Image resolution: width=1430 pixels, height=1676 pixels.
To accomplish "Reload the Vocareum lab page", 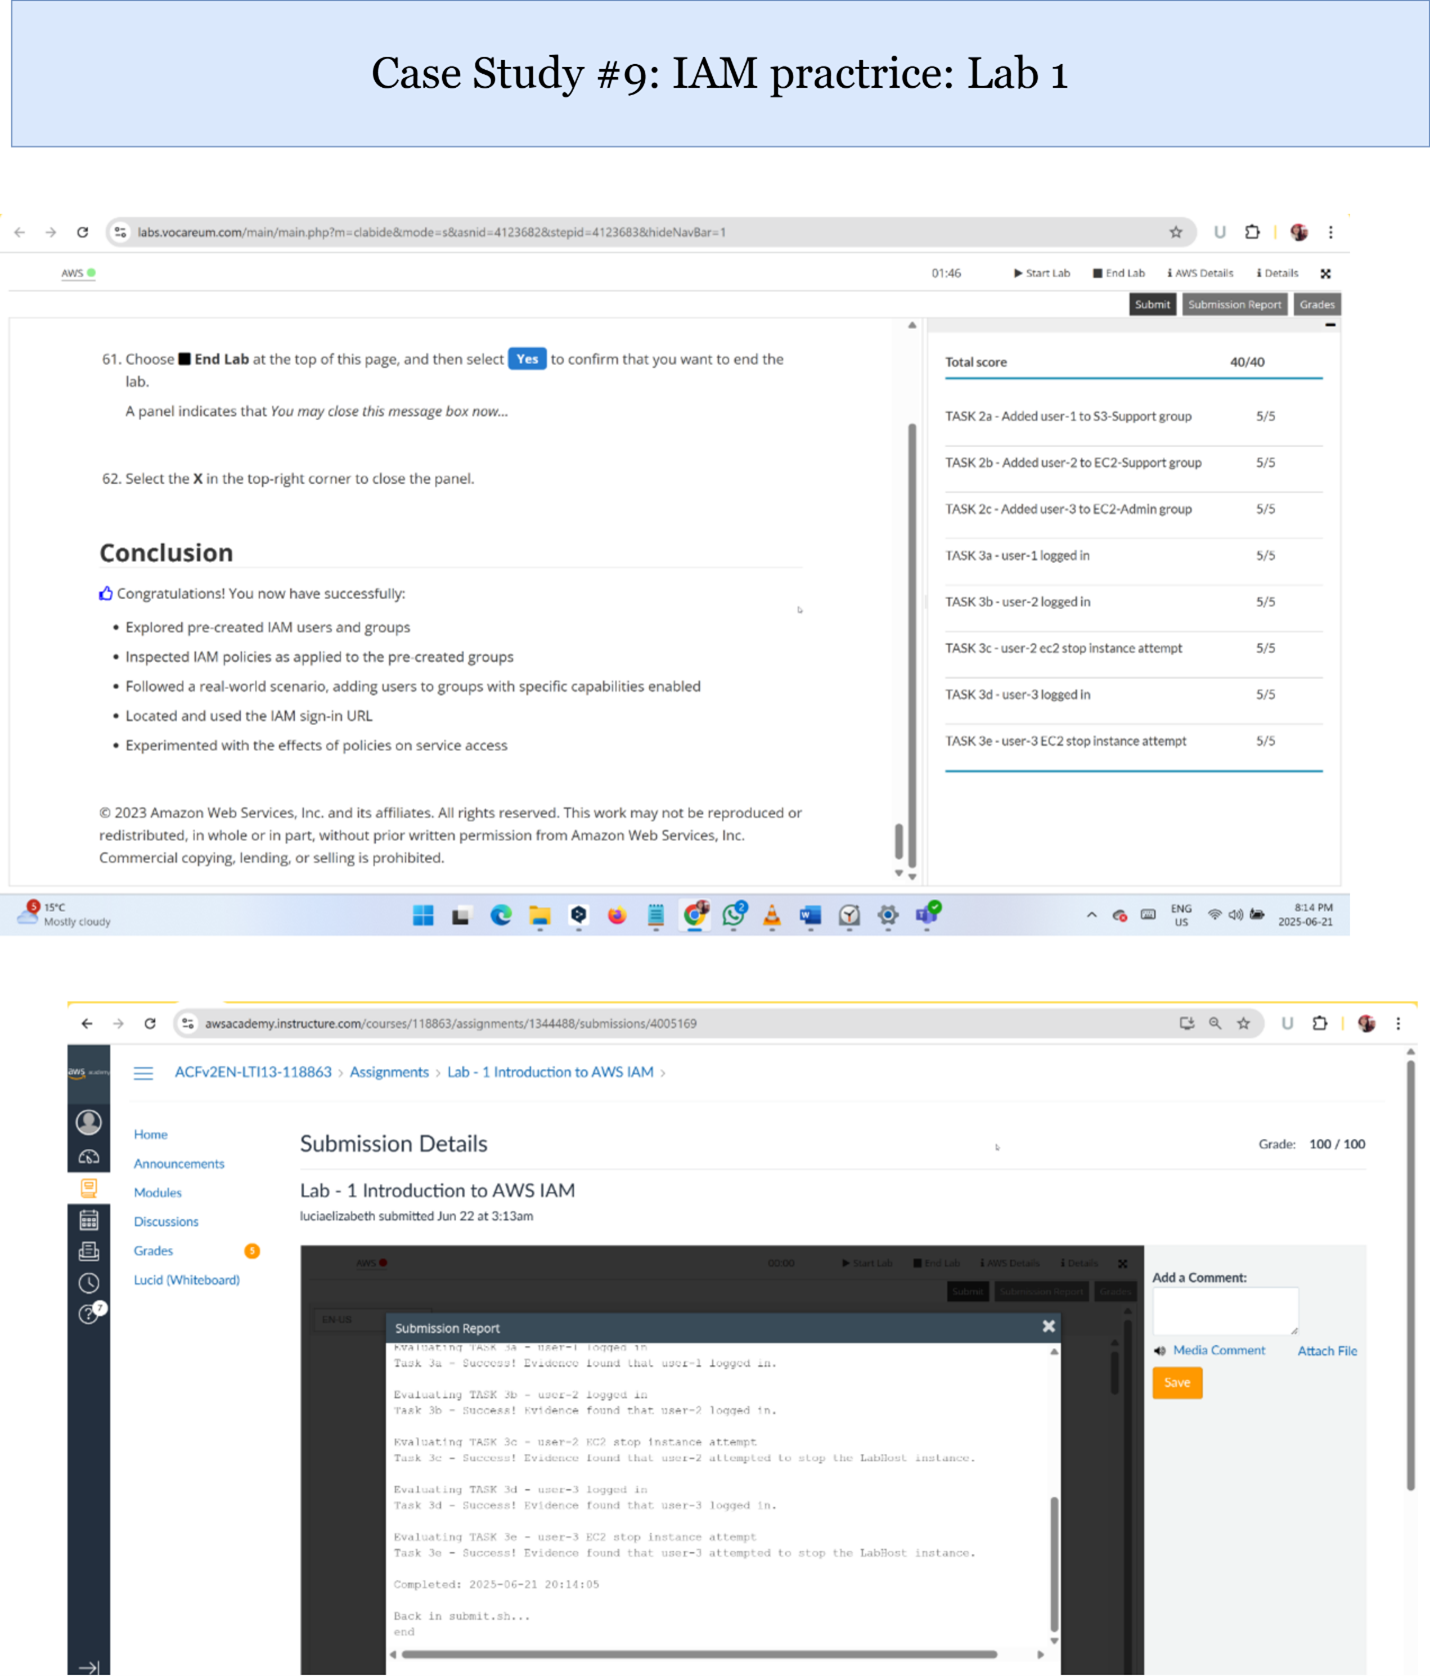I will click(x=82, y=232).
